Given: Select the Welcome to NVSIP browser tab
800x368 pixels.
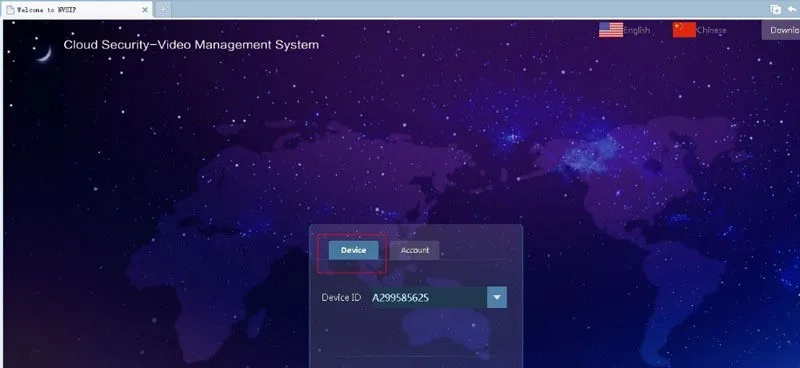Looking at the screenshot, I should (x=77, y=10).
